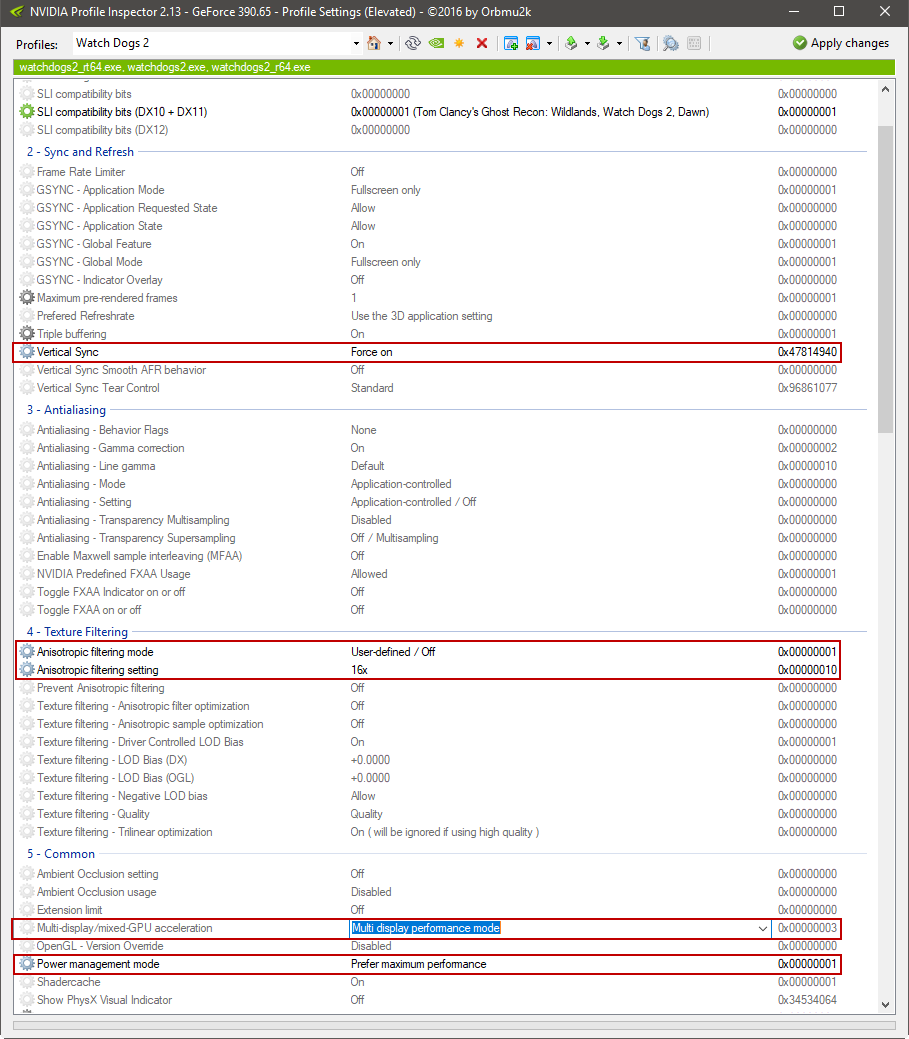Click gear icon for Maximum pre-rendered frames
909x1039 pixels.
[x=27, y=298]
